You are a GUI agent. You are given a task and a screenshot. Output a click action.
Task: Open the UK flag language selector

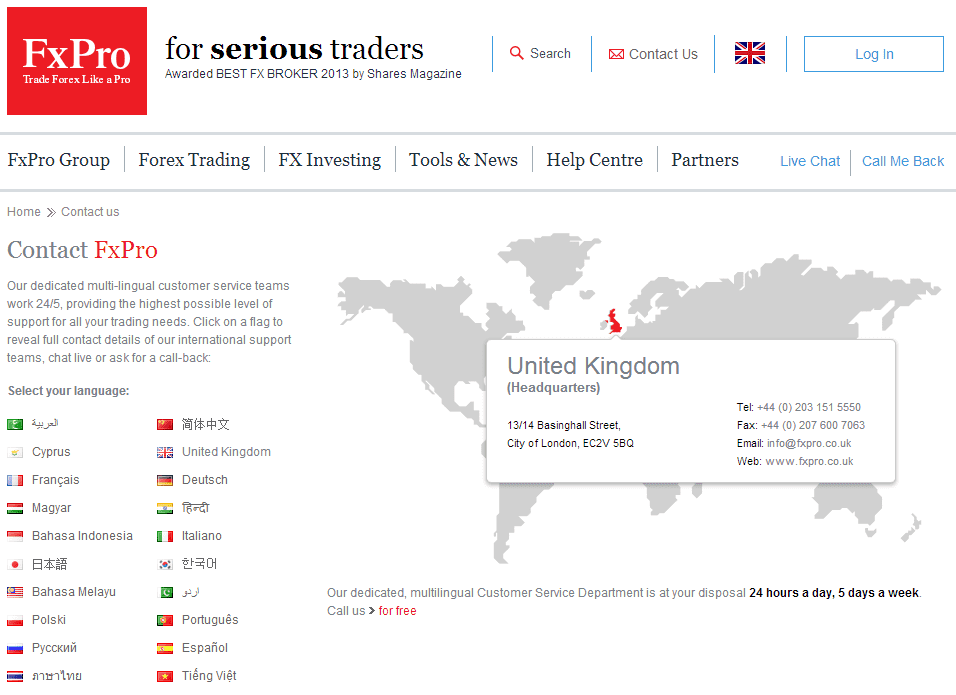pos(749,53)
